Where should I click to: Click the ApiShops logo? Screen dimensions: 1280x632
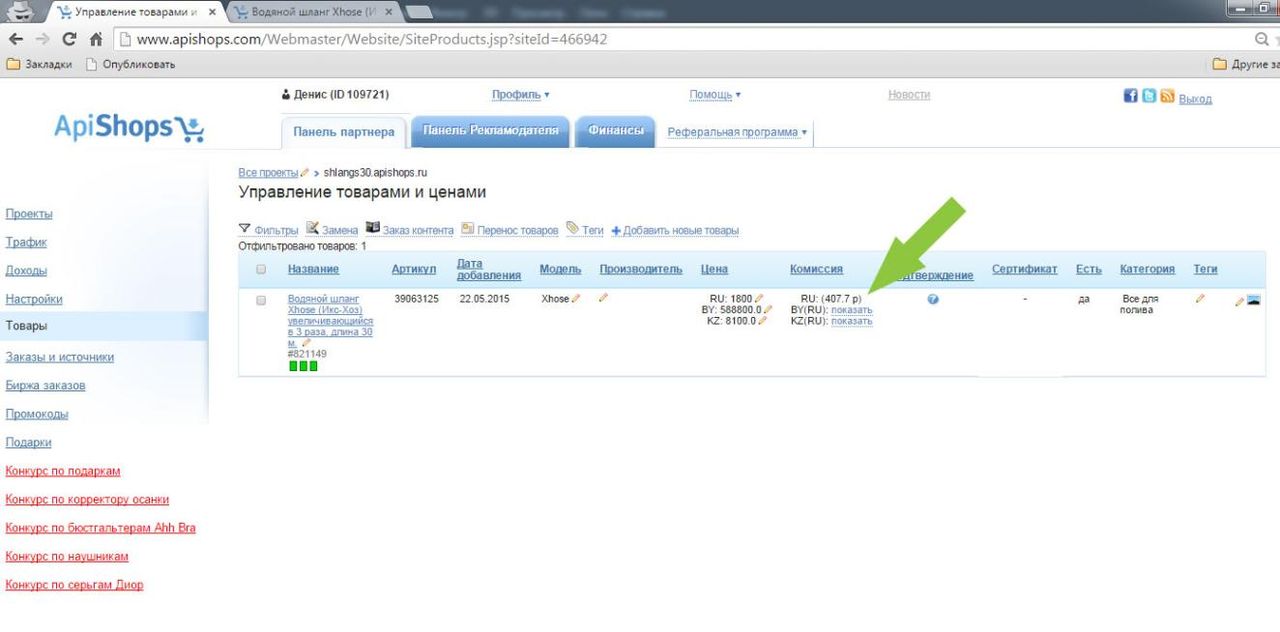pos(128,127)
